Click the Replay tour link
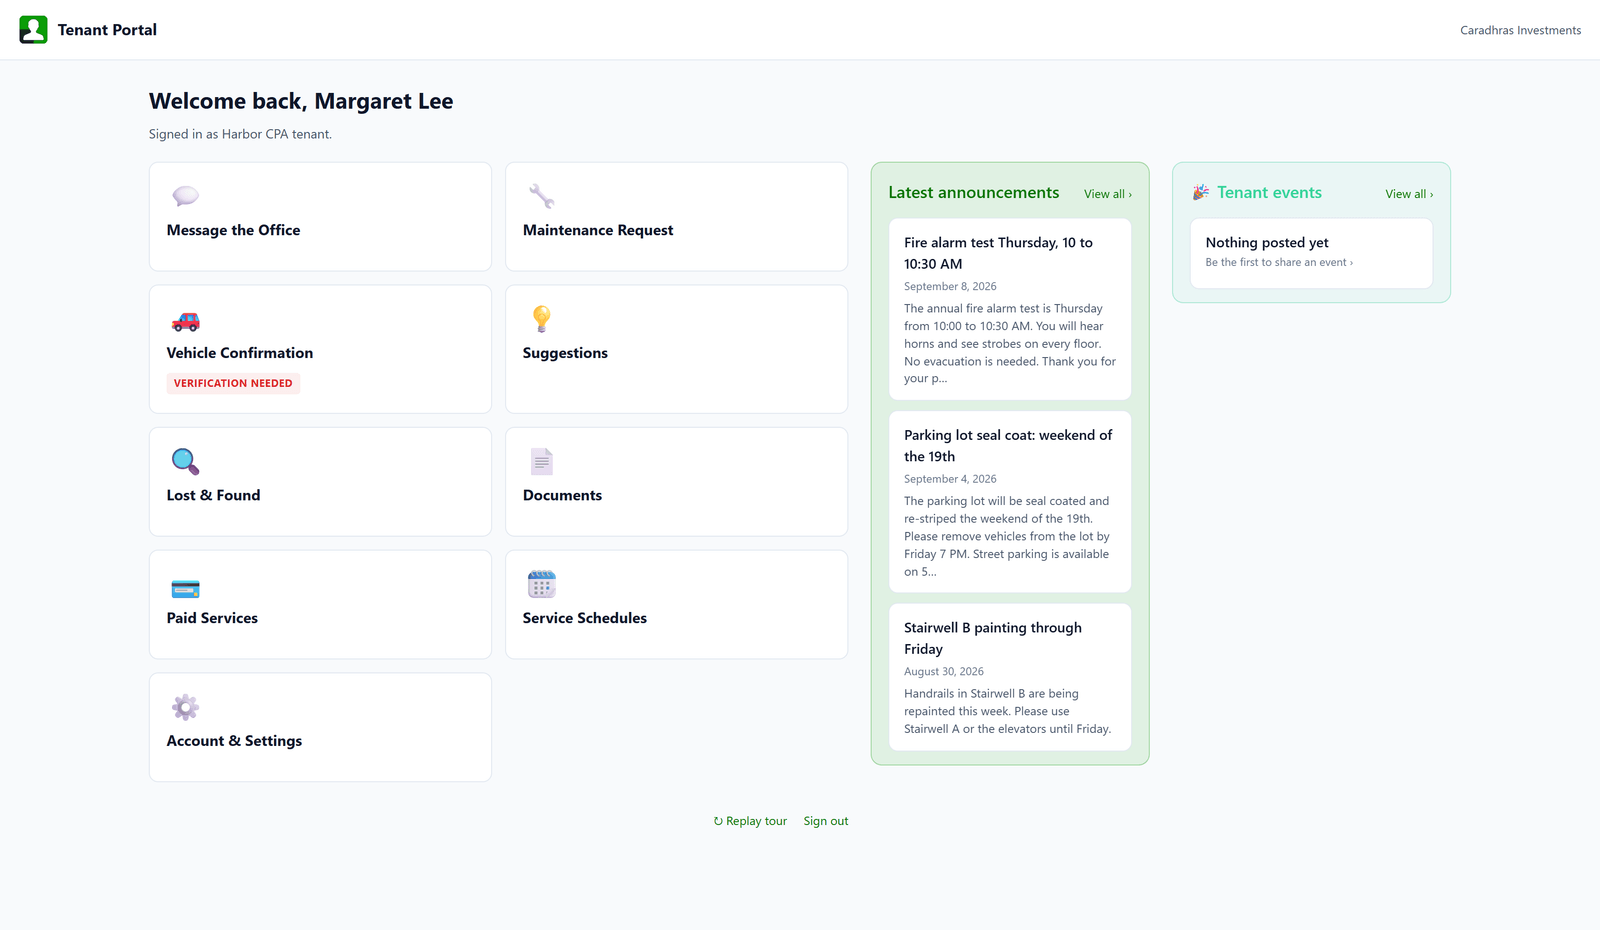The image size is (1600, 930). pos(750,821)
